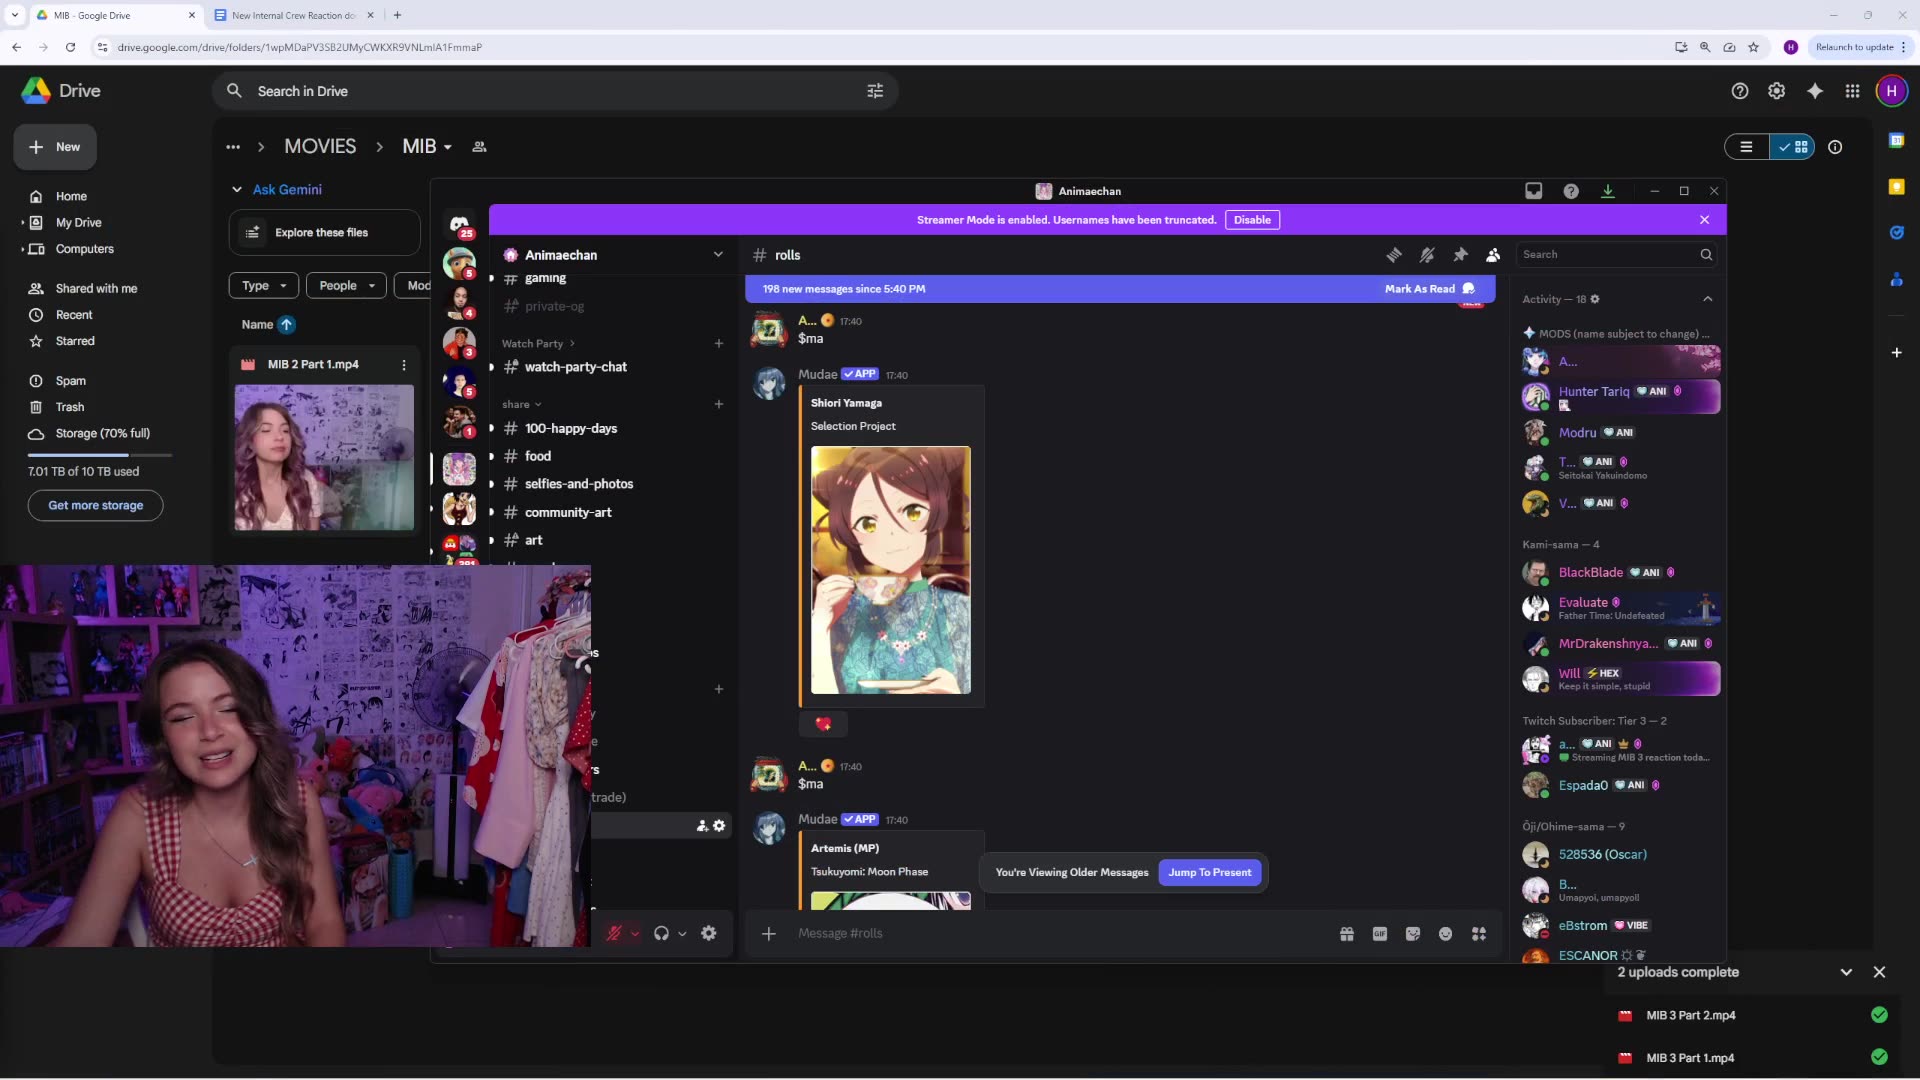The image size is (1920, 1080).
Task: Open MIB 2 Part 1.mp4 thumbnail
Action: [324, 457]
